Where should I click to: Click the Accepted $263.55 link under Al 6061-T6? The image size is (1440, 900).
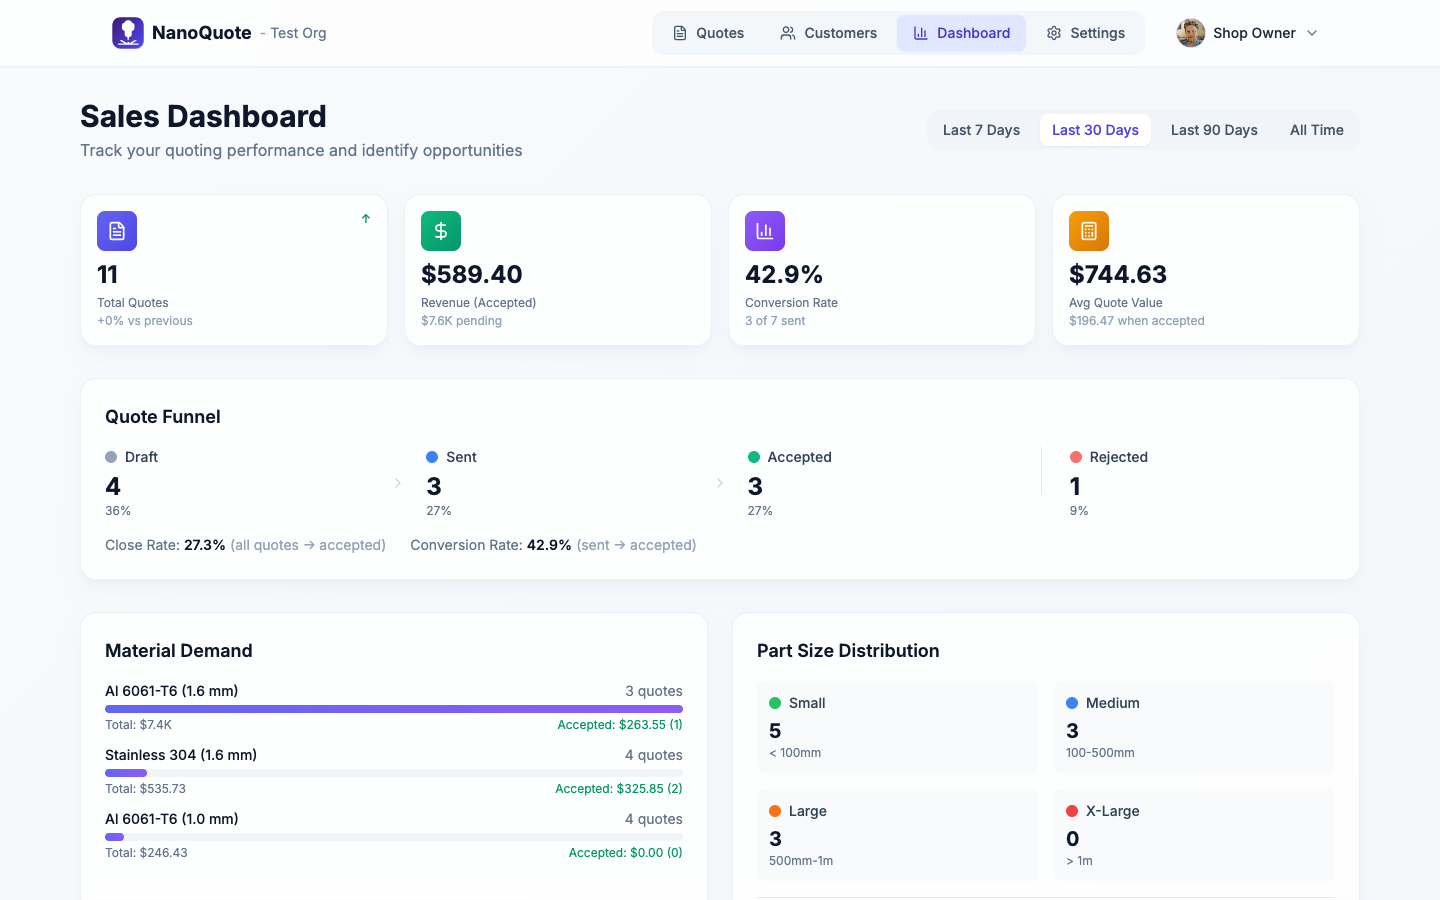[x=620, y=724]
